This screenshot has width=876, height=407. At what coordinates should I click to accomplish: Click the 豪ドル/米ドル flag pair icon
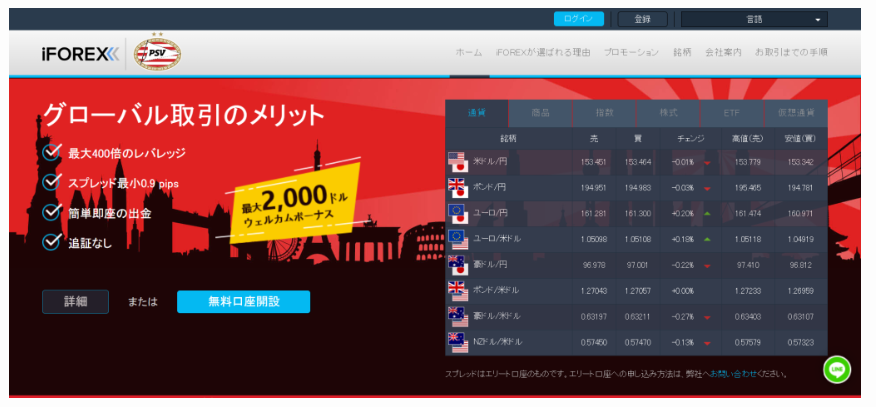tap(458, 317)
